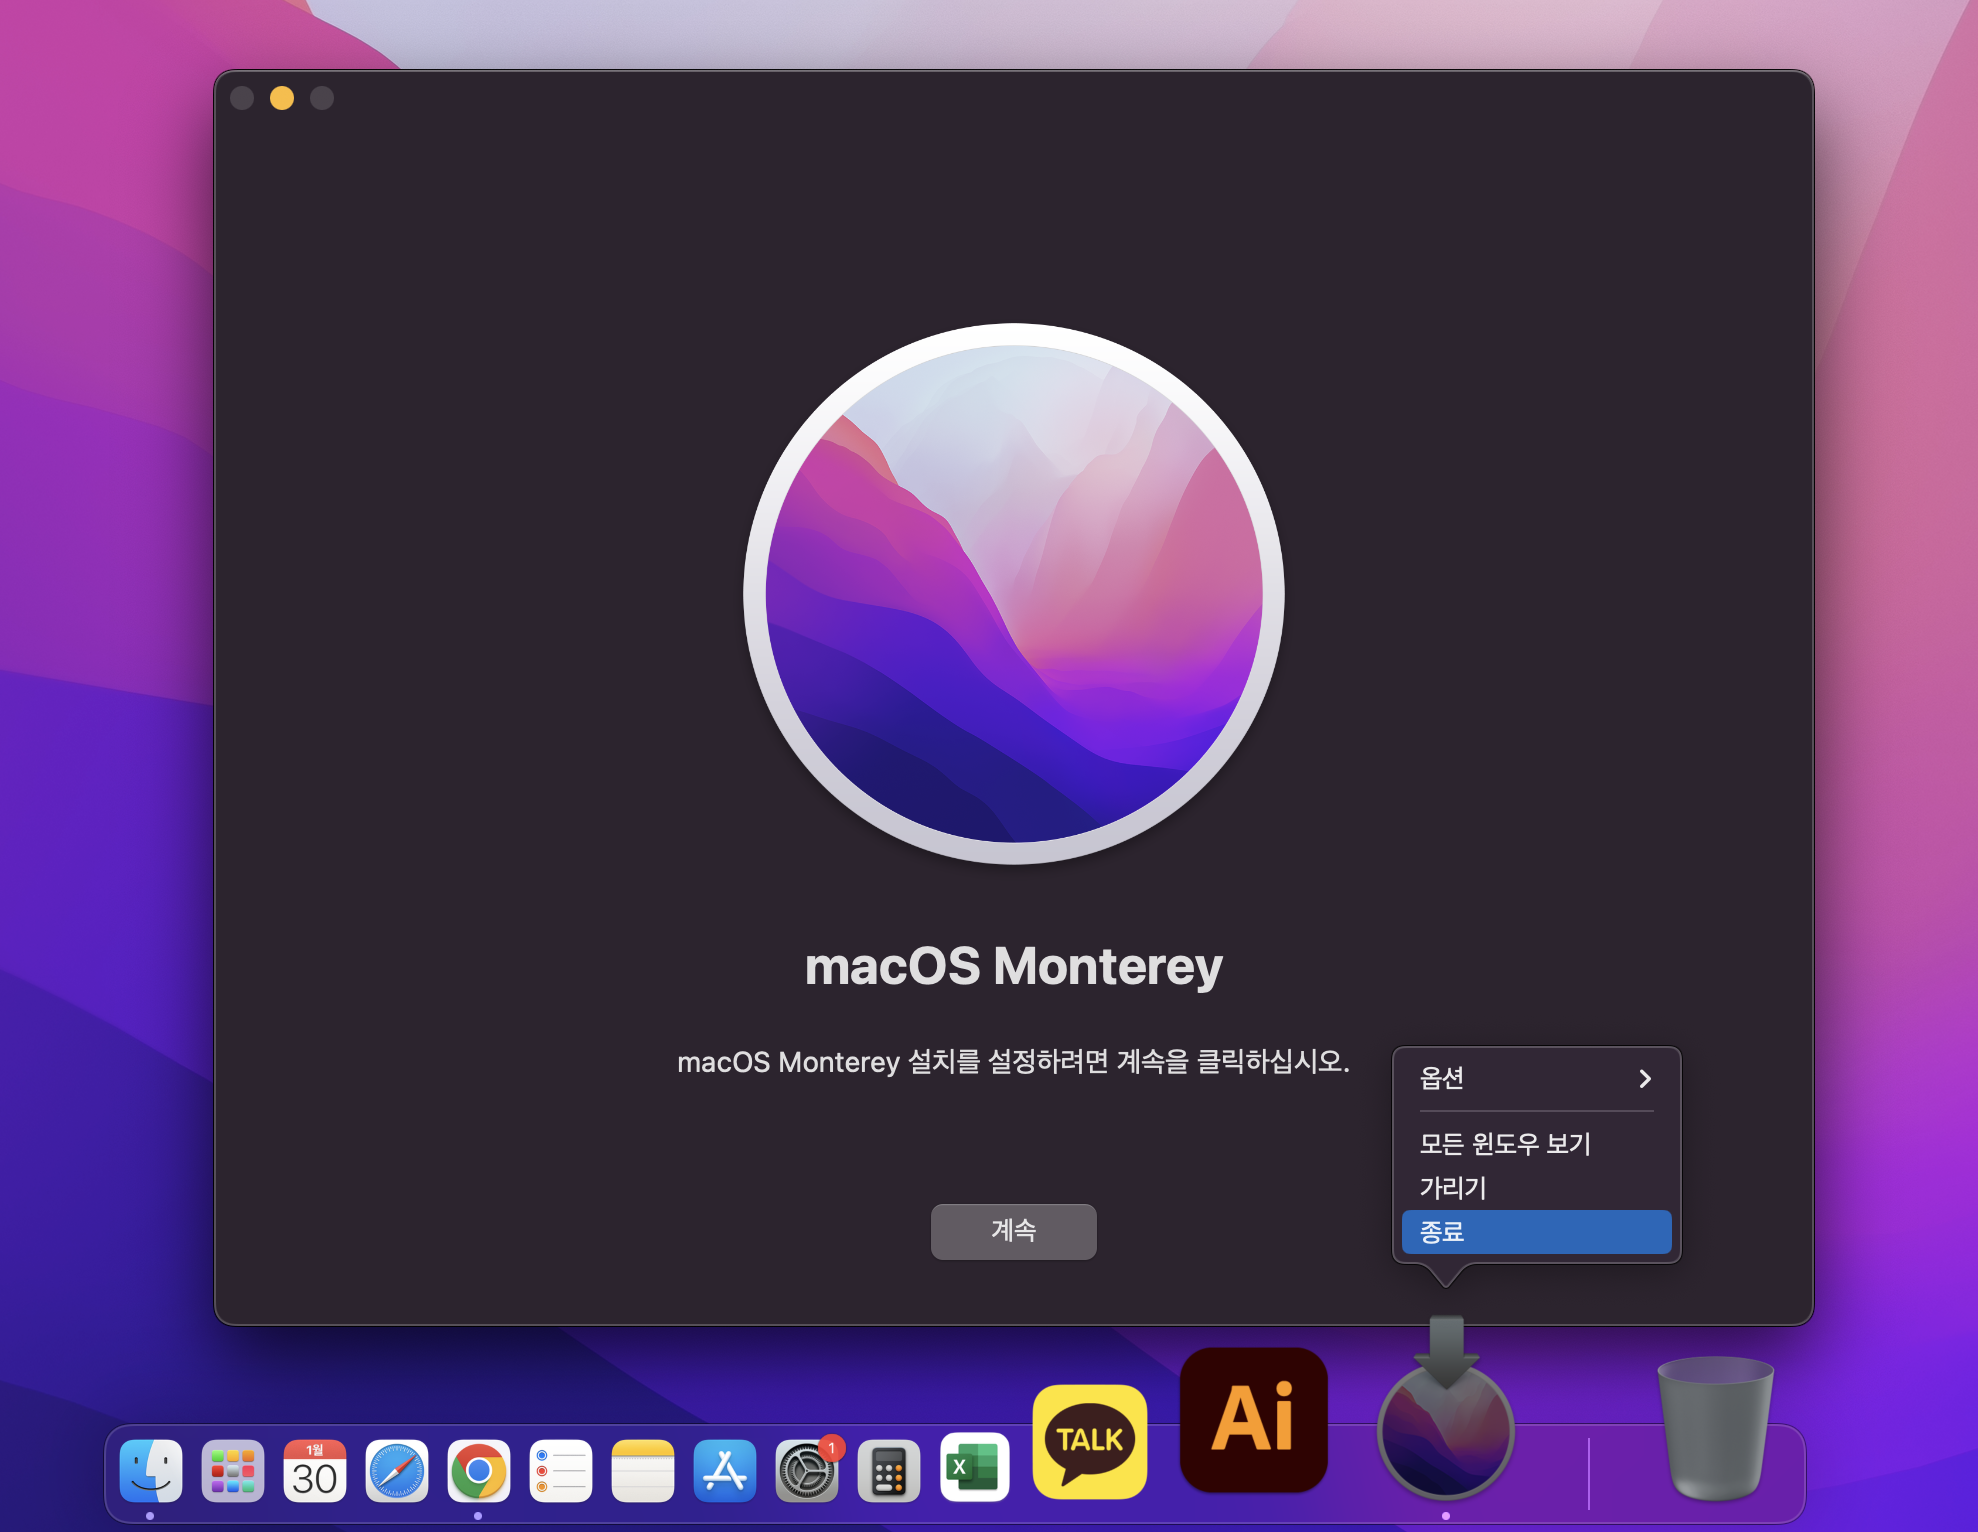This screenshot has width=1978, height=1532.
Task: Open the Trash in the dock
Action: (x=1715, y=1428)
